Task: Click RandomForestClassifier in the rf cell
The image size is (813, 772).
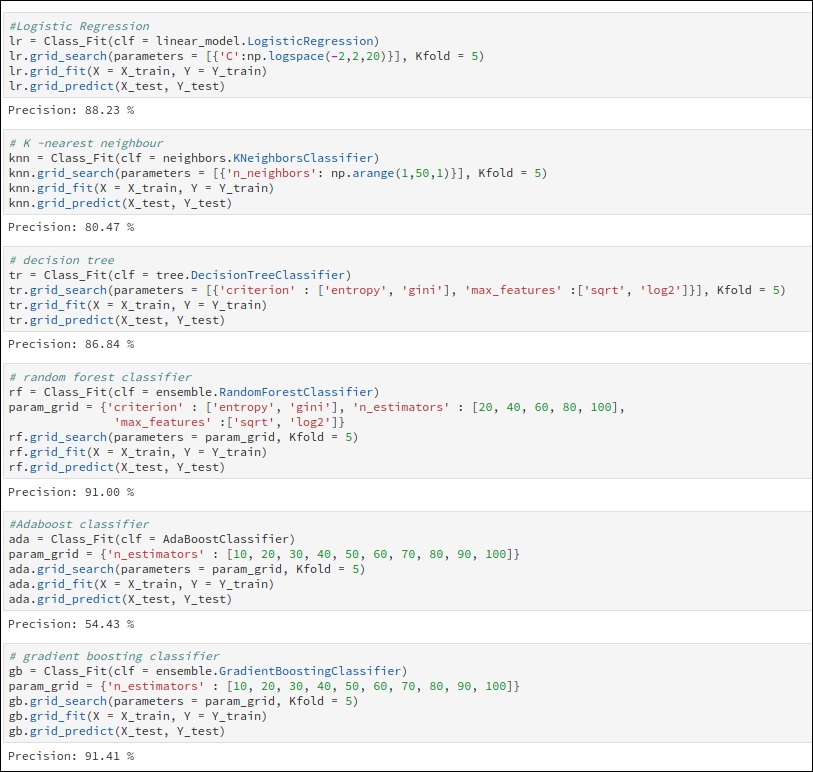Action: point(296,392)
